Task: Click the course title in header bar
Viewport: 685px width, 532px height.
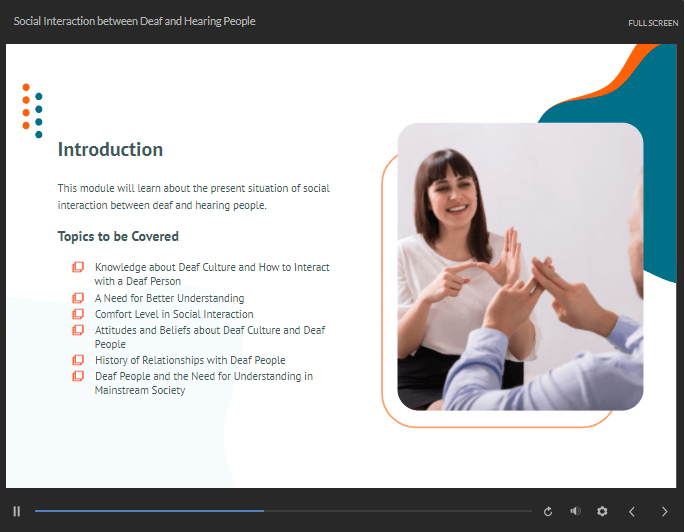Action: (134, 21)
